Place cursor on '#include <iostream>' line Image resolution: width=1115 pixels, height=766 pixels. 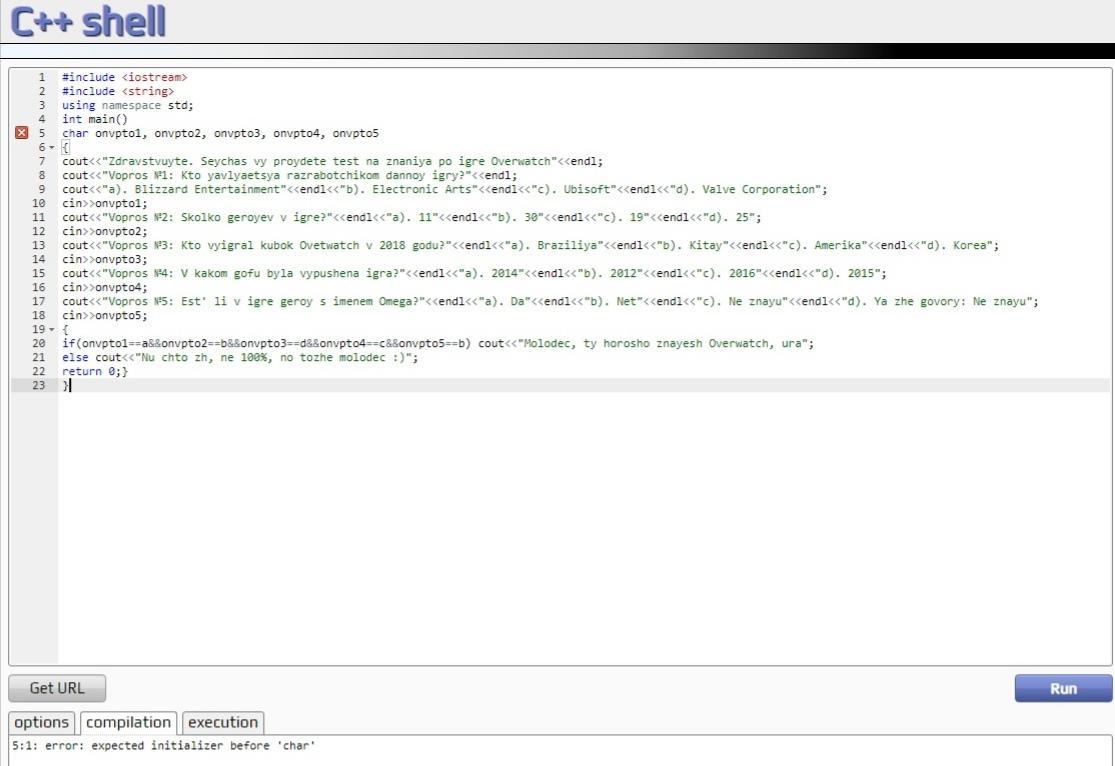124,77
